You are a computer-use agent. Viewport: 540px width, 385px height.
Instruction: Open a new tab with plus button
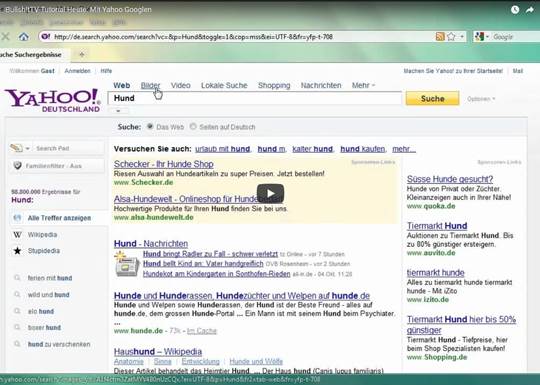[x=82, y=54]
